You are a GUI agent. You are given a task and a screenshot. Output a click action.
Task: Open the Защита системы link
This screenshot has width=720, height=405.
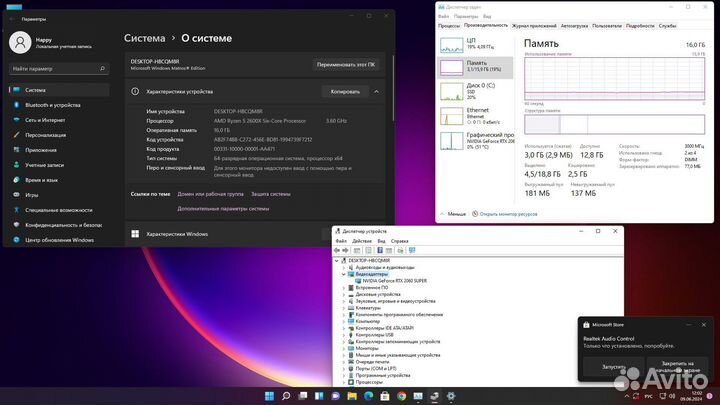270,194
